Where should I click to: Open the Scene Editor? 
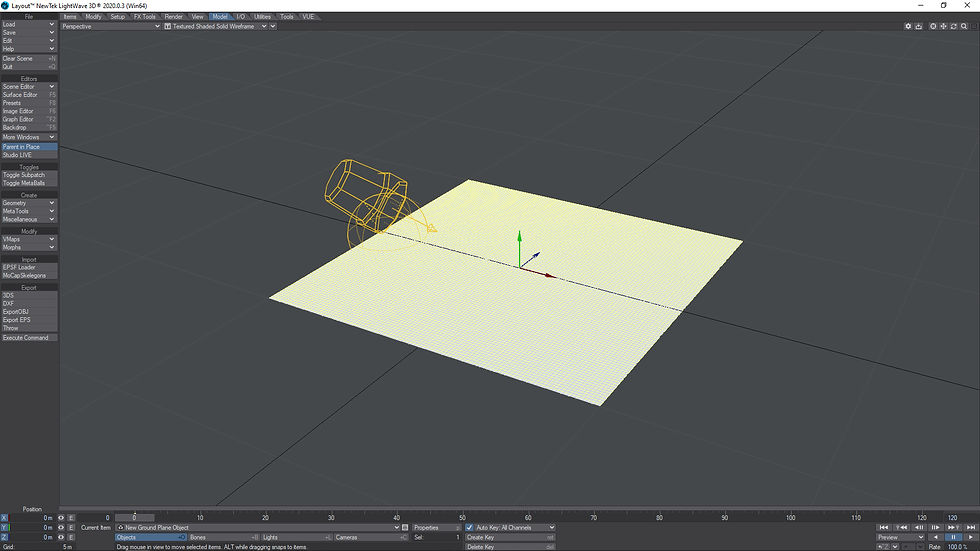tap(29, 87)
